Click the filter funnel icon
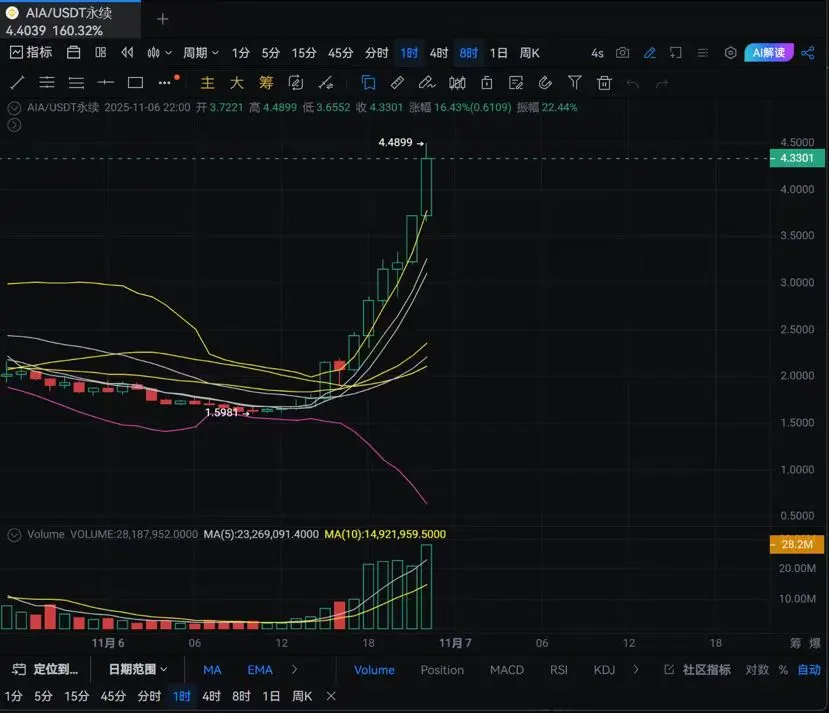The height and width of the screenshot is (713, 829). (575, 82)
